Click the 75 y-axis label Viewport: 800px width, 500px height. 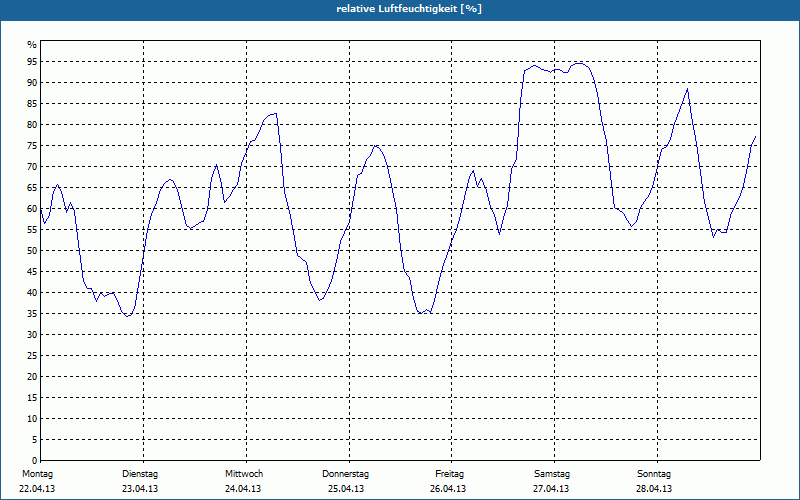coord(32,145)
